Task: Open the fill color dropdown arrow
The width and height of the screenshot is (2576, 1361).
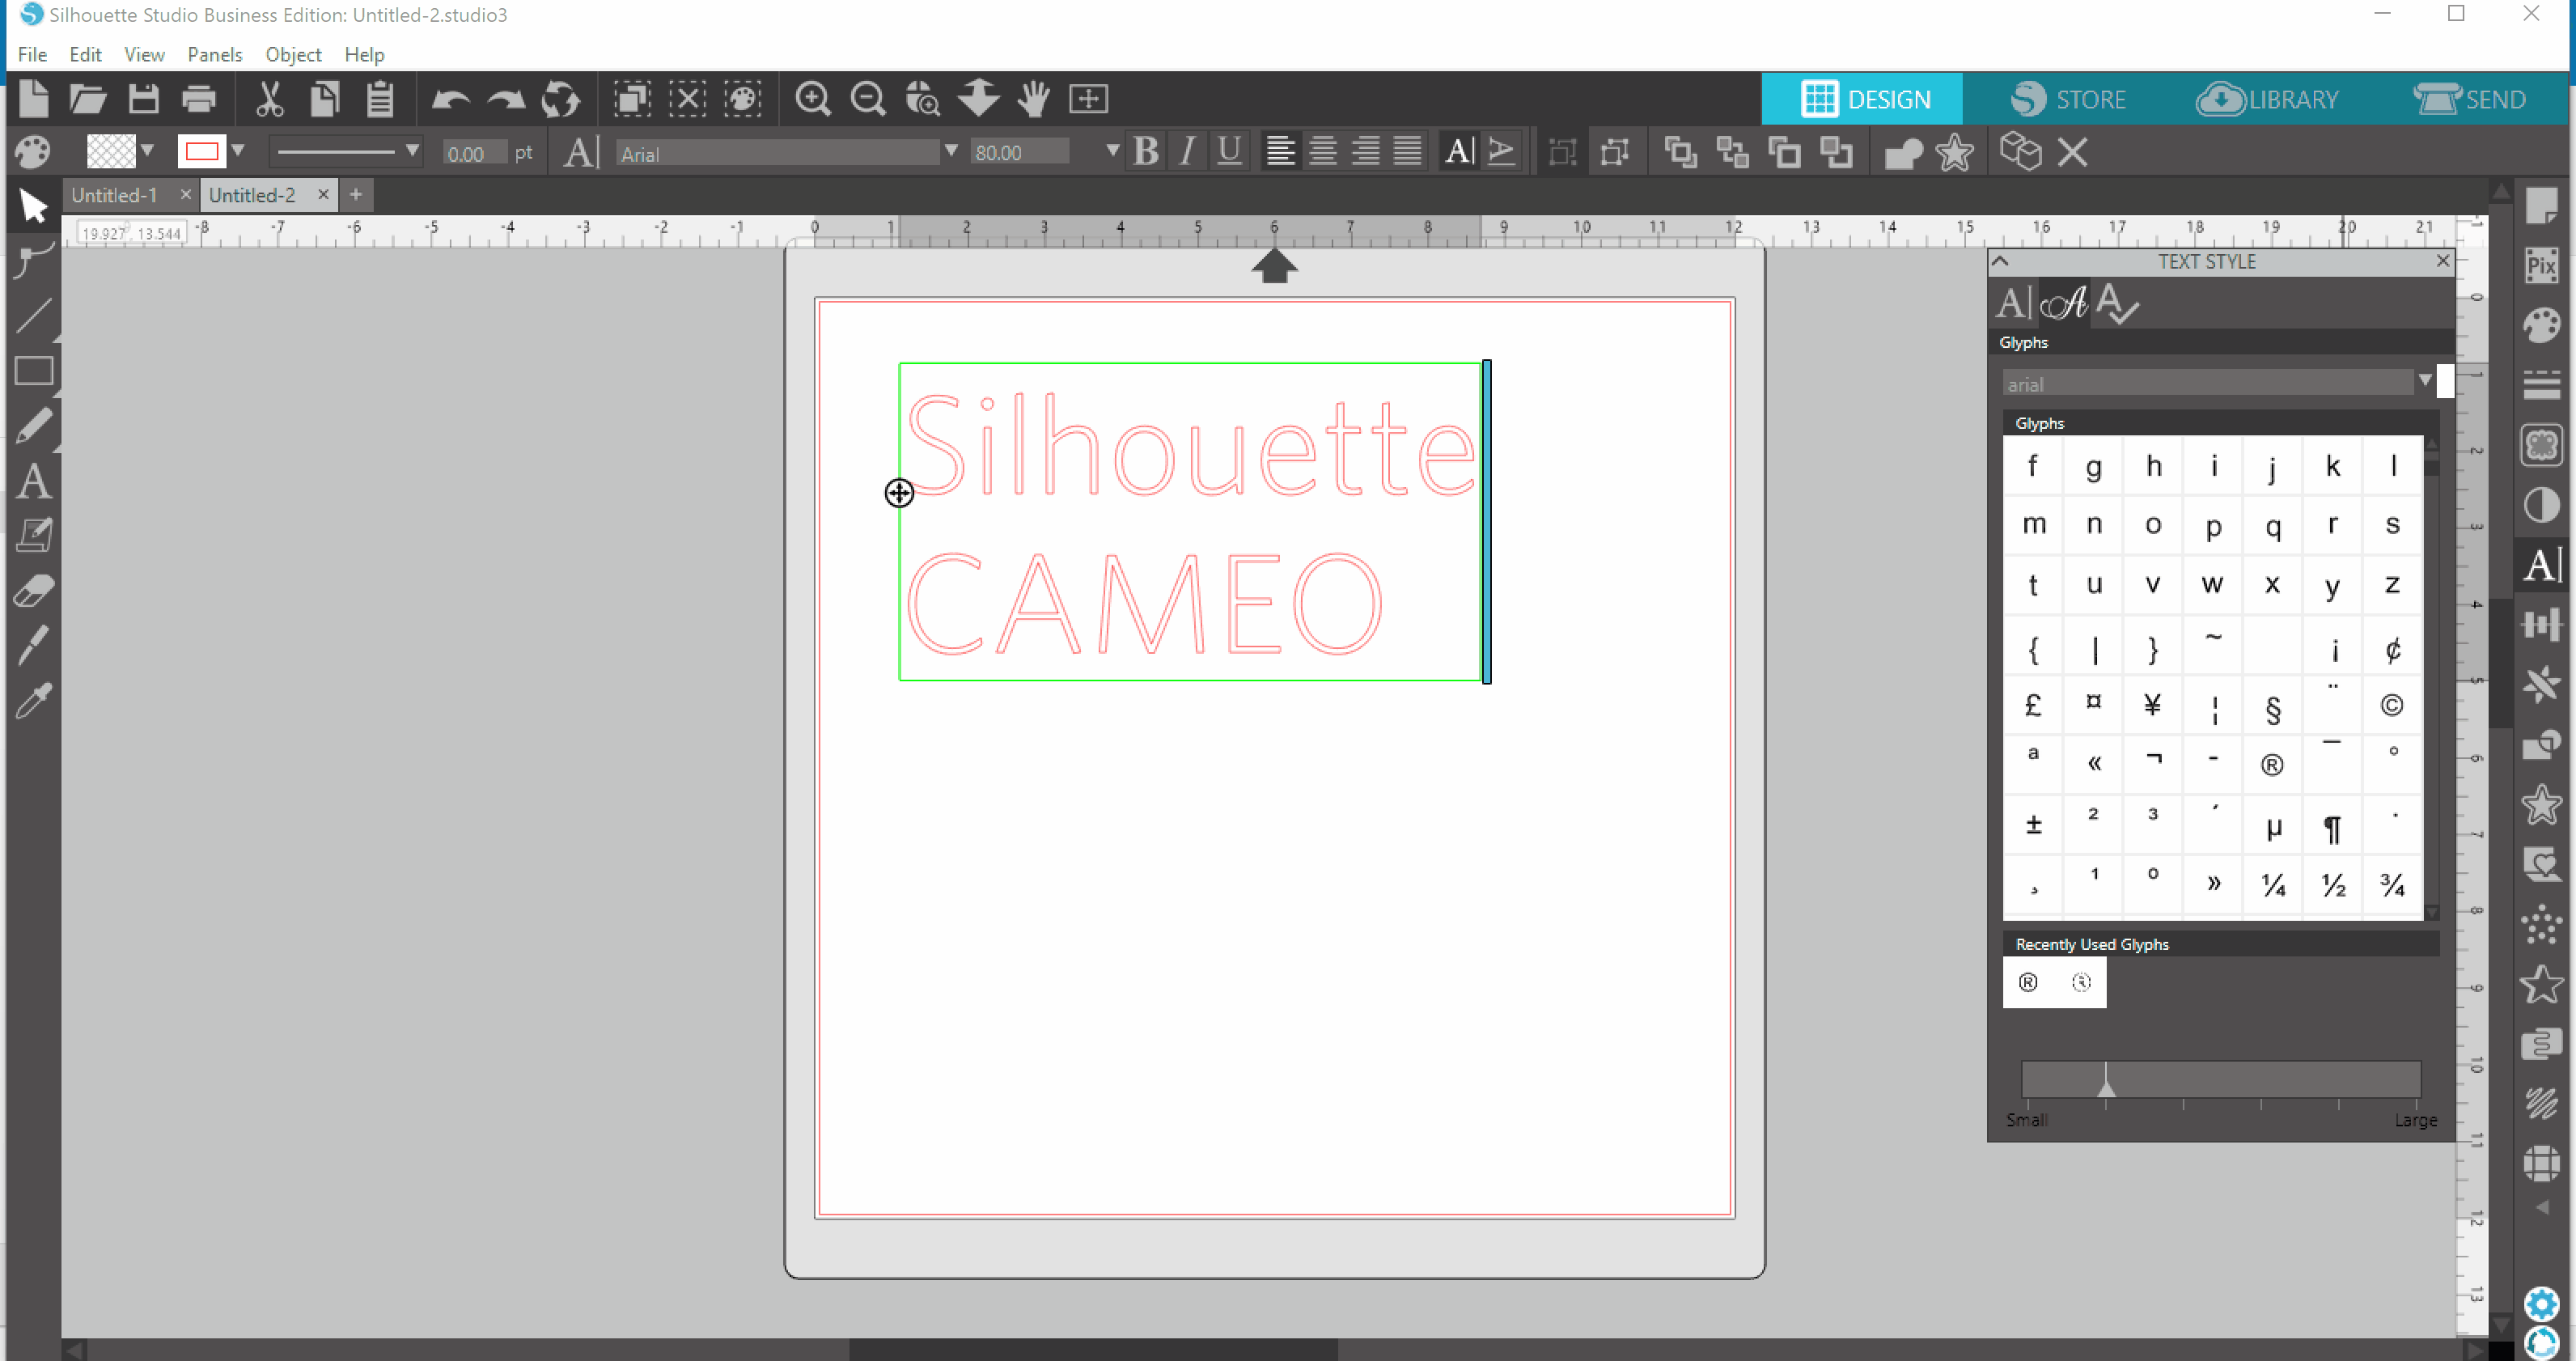Action: 147,151
